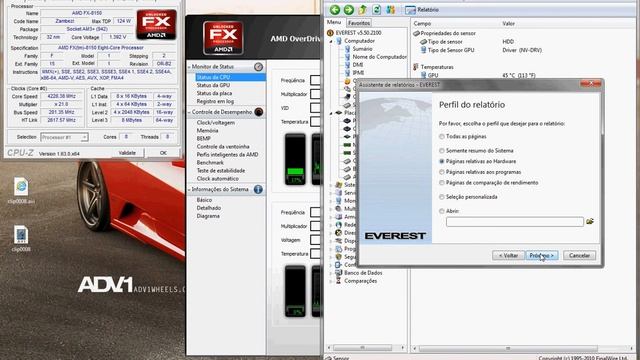This screenshot has height=360, width=640.
Task: Click the AMD FX logo in the CPU-Z window
Action: click(x=156, y=25)
